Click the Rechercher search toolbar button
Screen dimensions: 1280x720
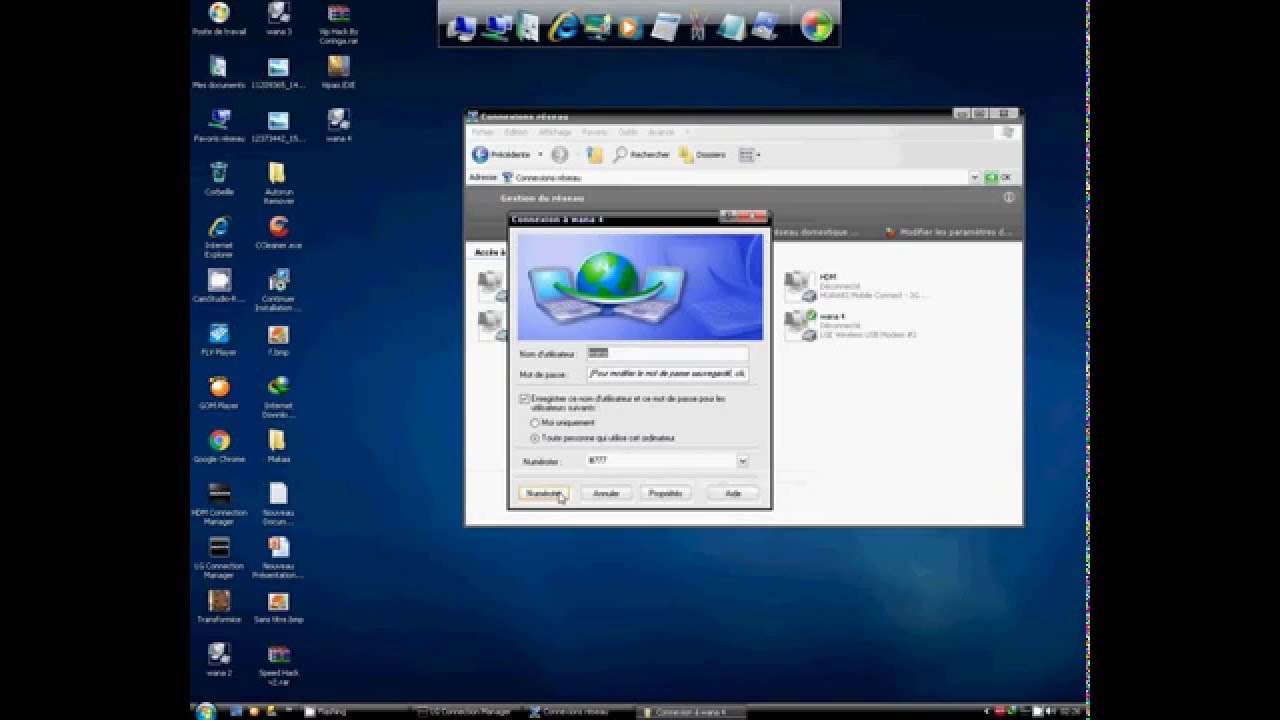coord(642,155)
